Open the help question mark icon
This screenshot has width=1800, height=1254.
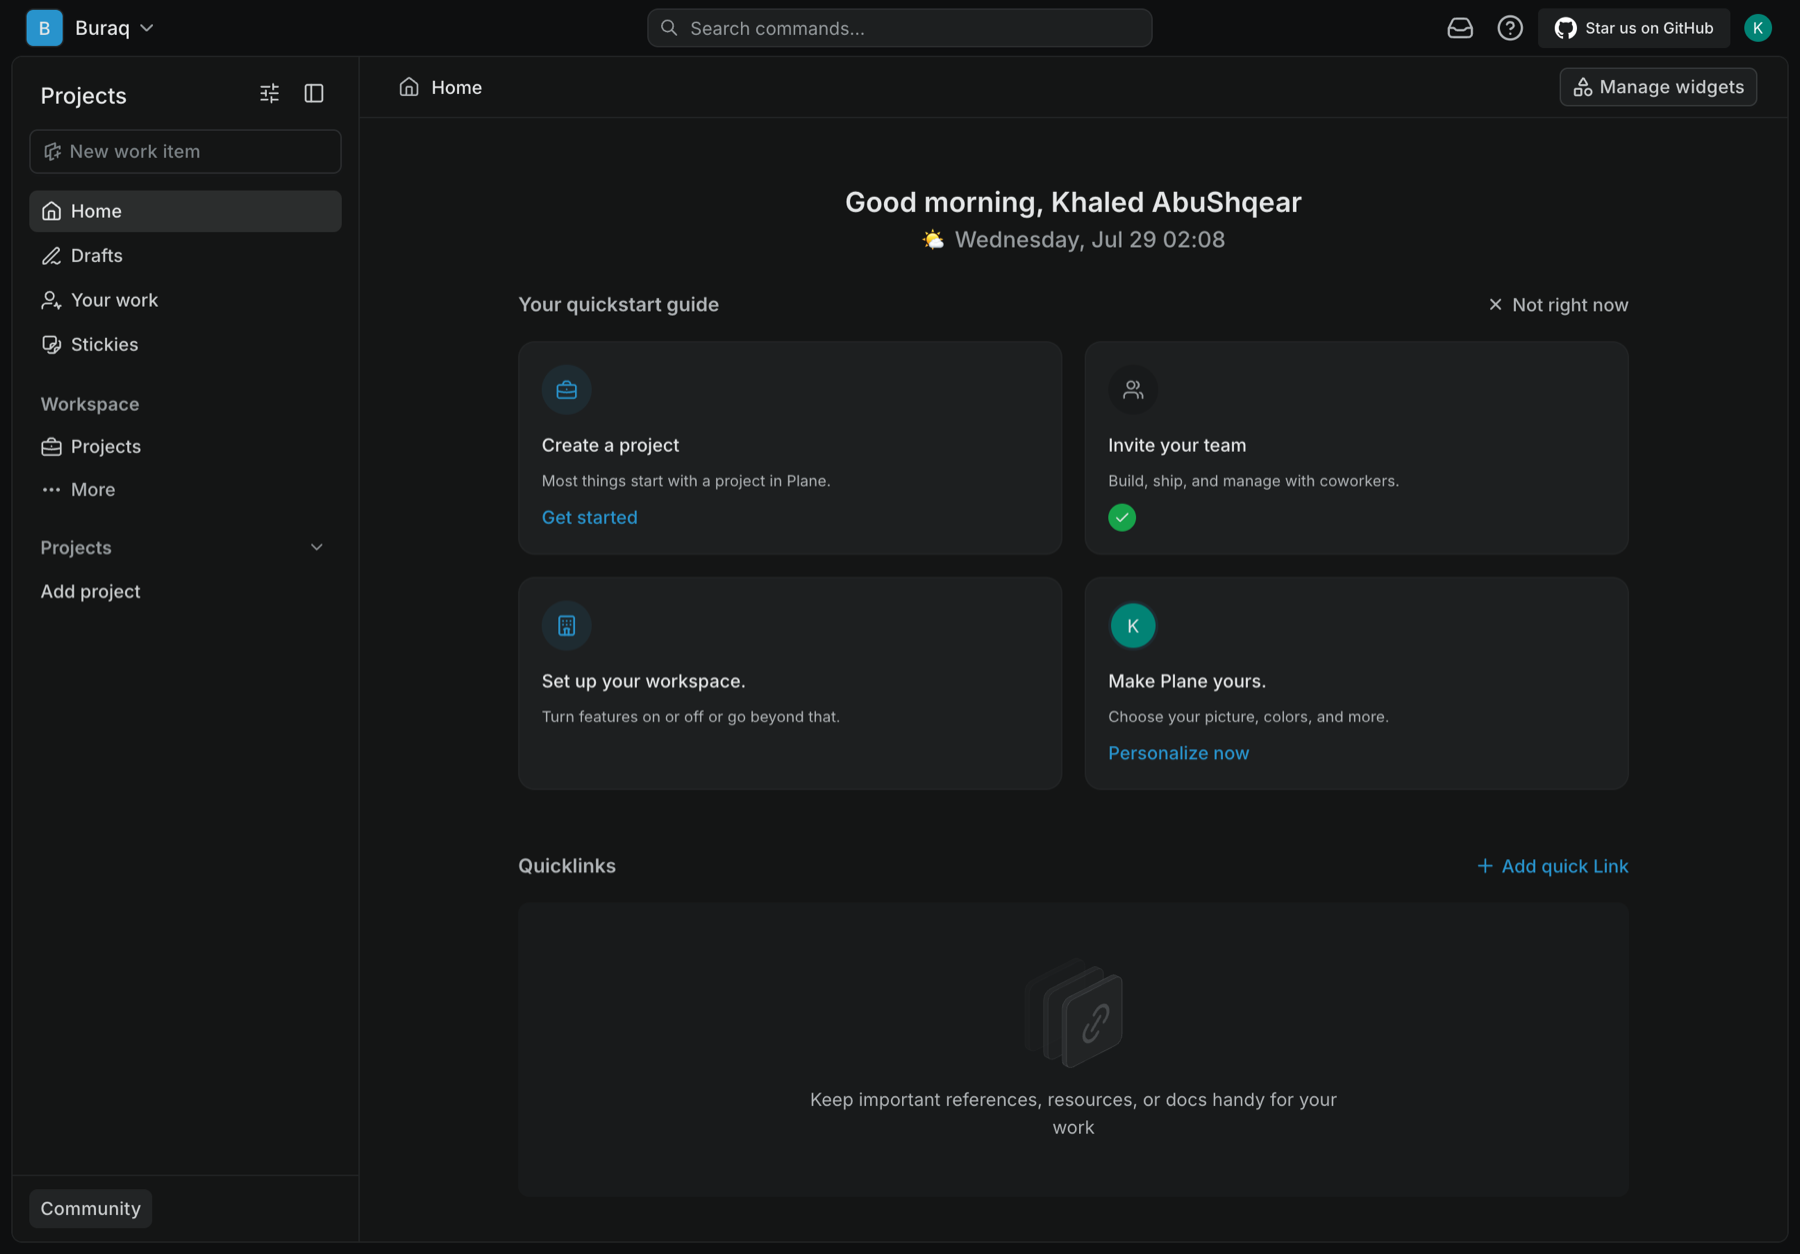click(x=1510, y=28)
